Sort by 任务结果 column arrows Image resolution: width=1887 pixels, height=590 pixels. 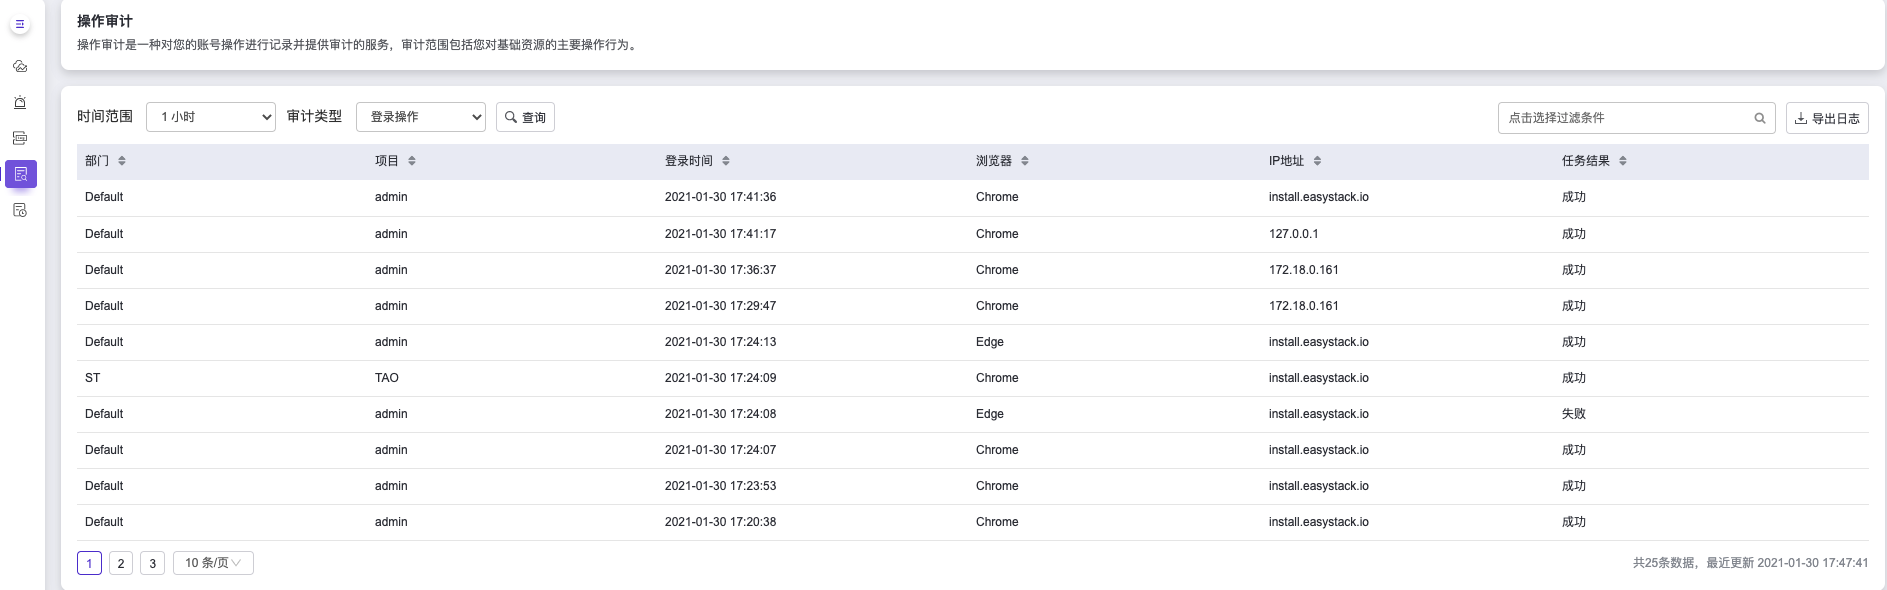[1622, 161]
